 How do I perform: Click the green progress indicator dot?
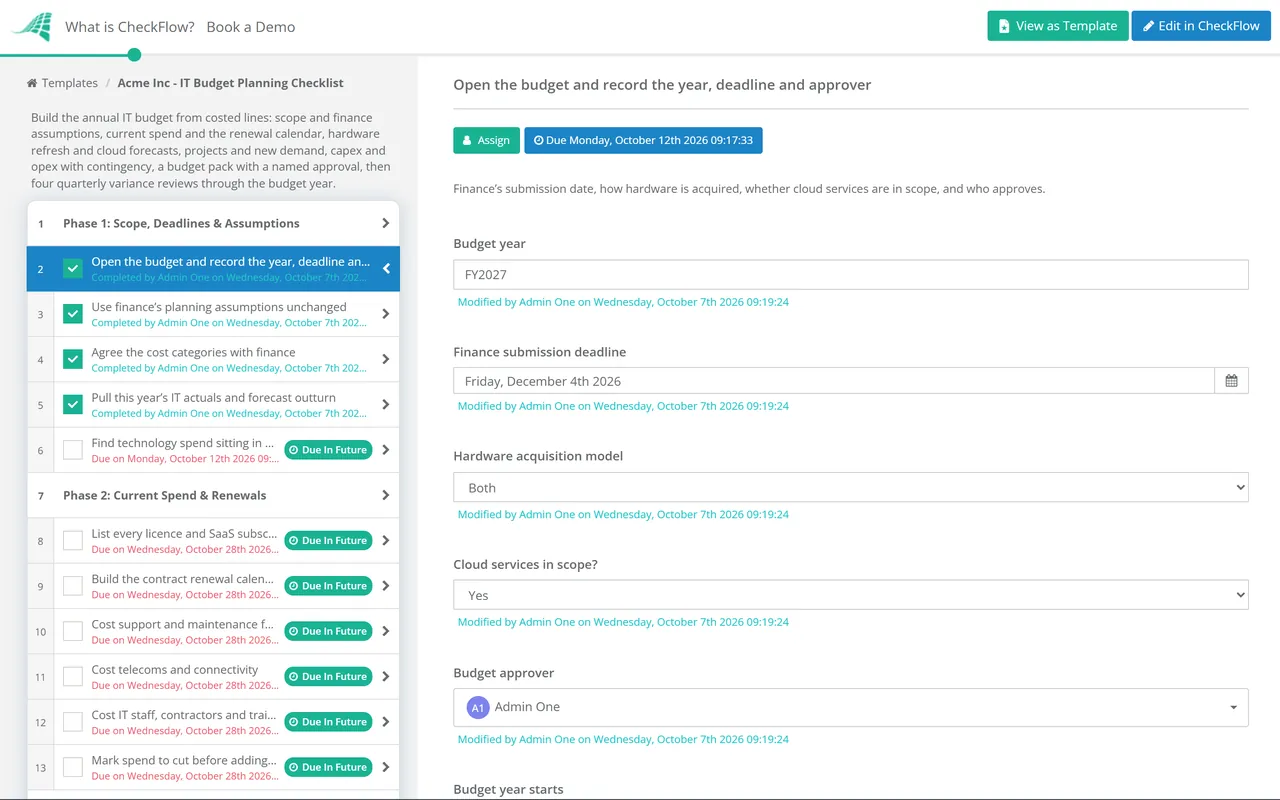coord(135,55)
